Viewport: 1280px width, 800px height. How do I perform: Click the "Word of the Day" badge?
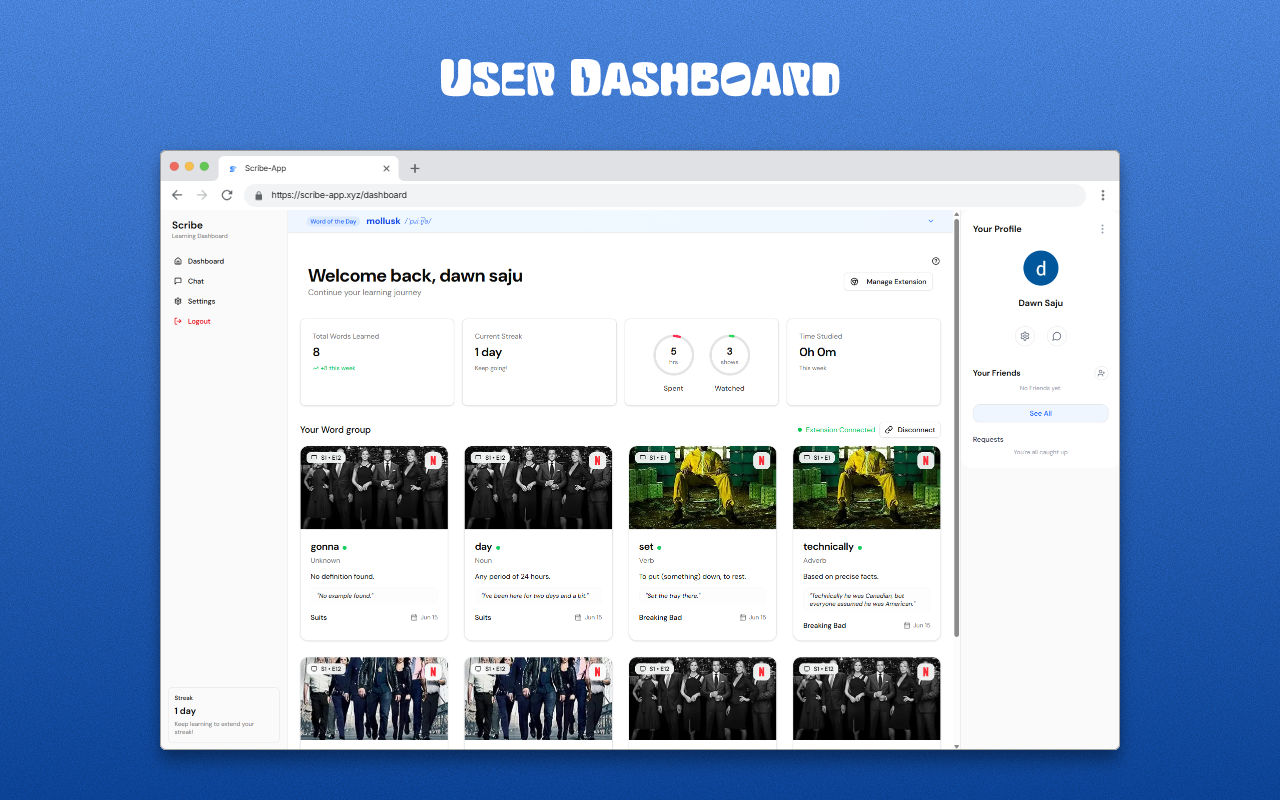pyautogui.click(x=333, y=221)
